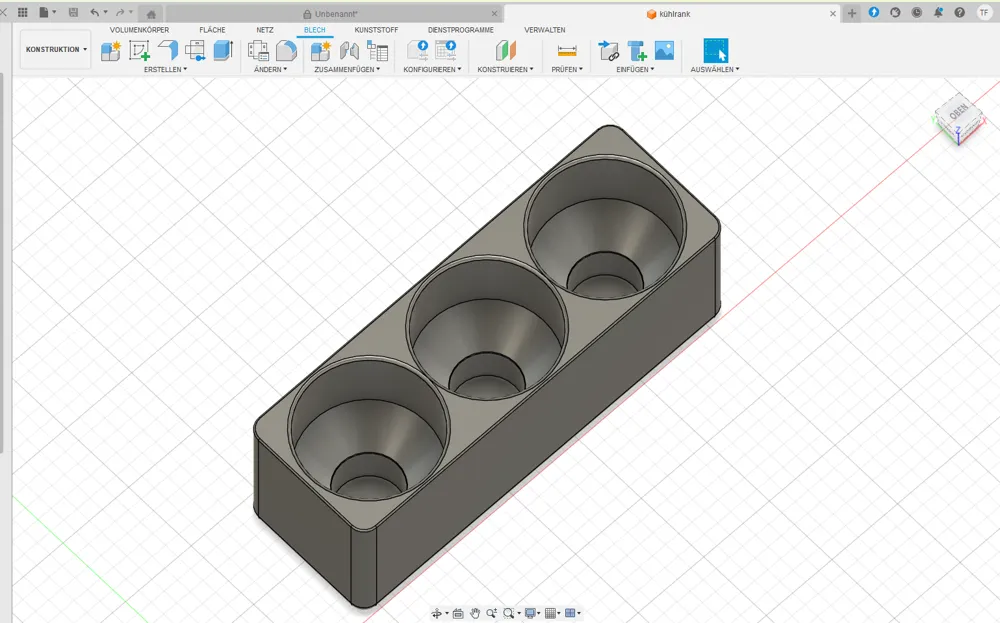Click the Save disk icon
The image size is (1000, 623).
[x=73, y=12]
